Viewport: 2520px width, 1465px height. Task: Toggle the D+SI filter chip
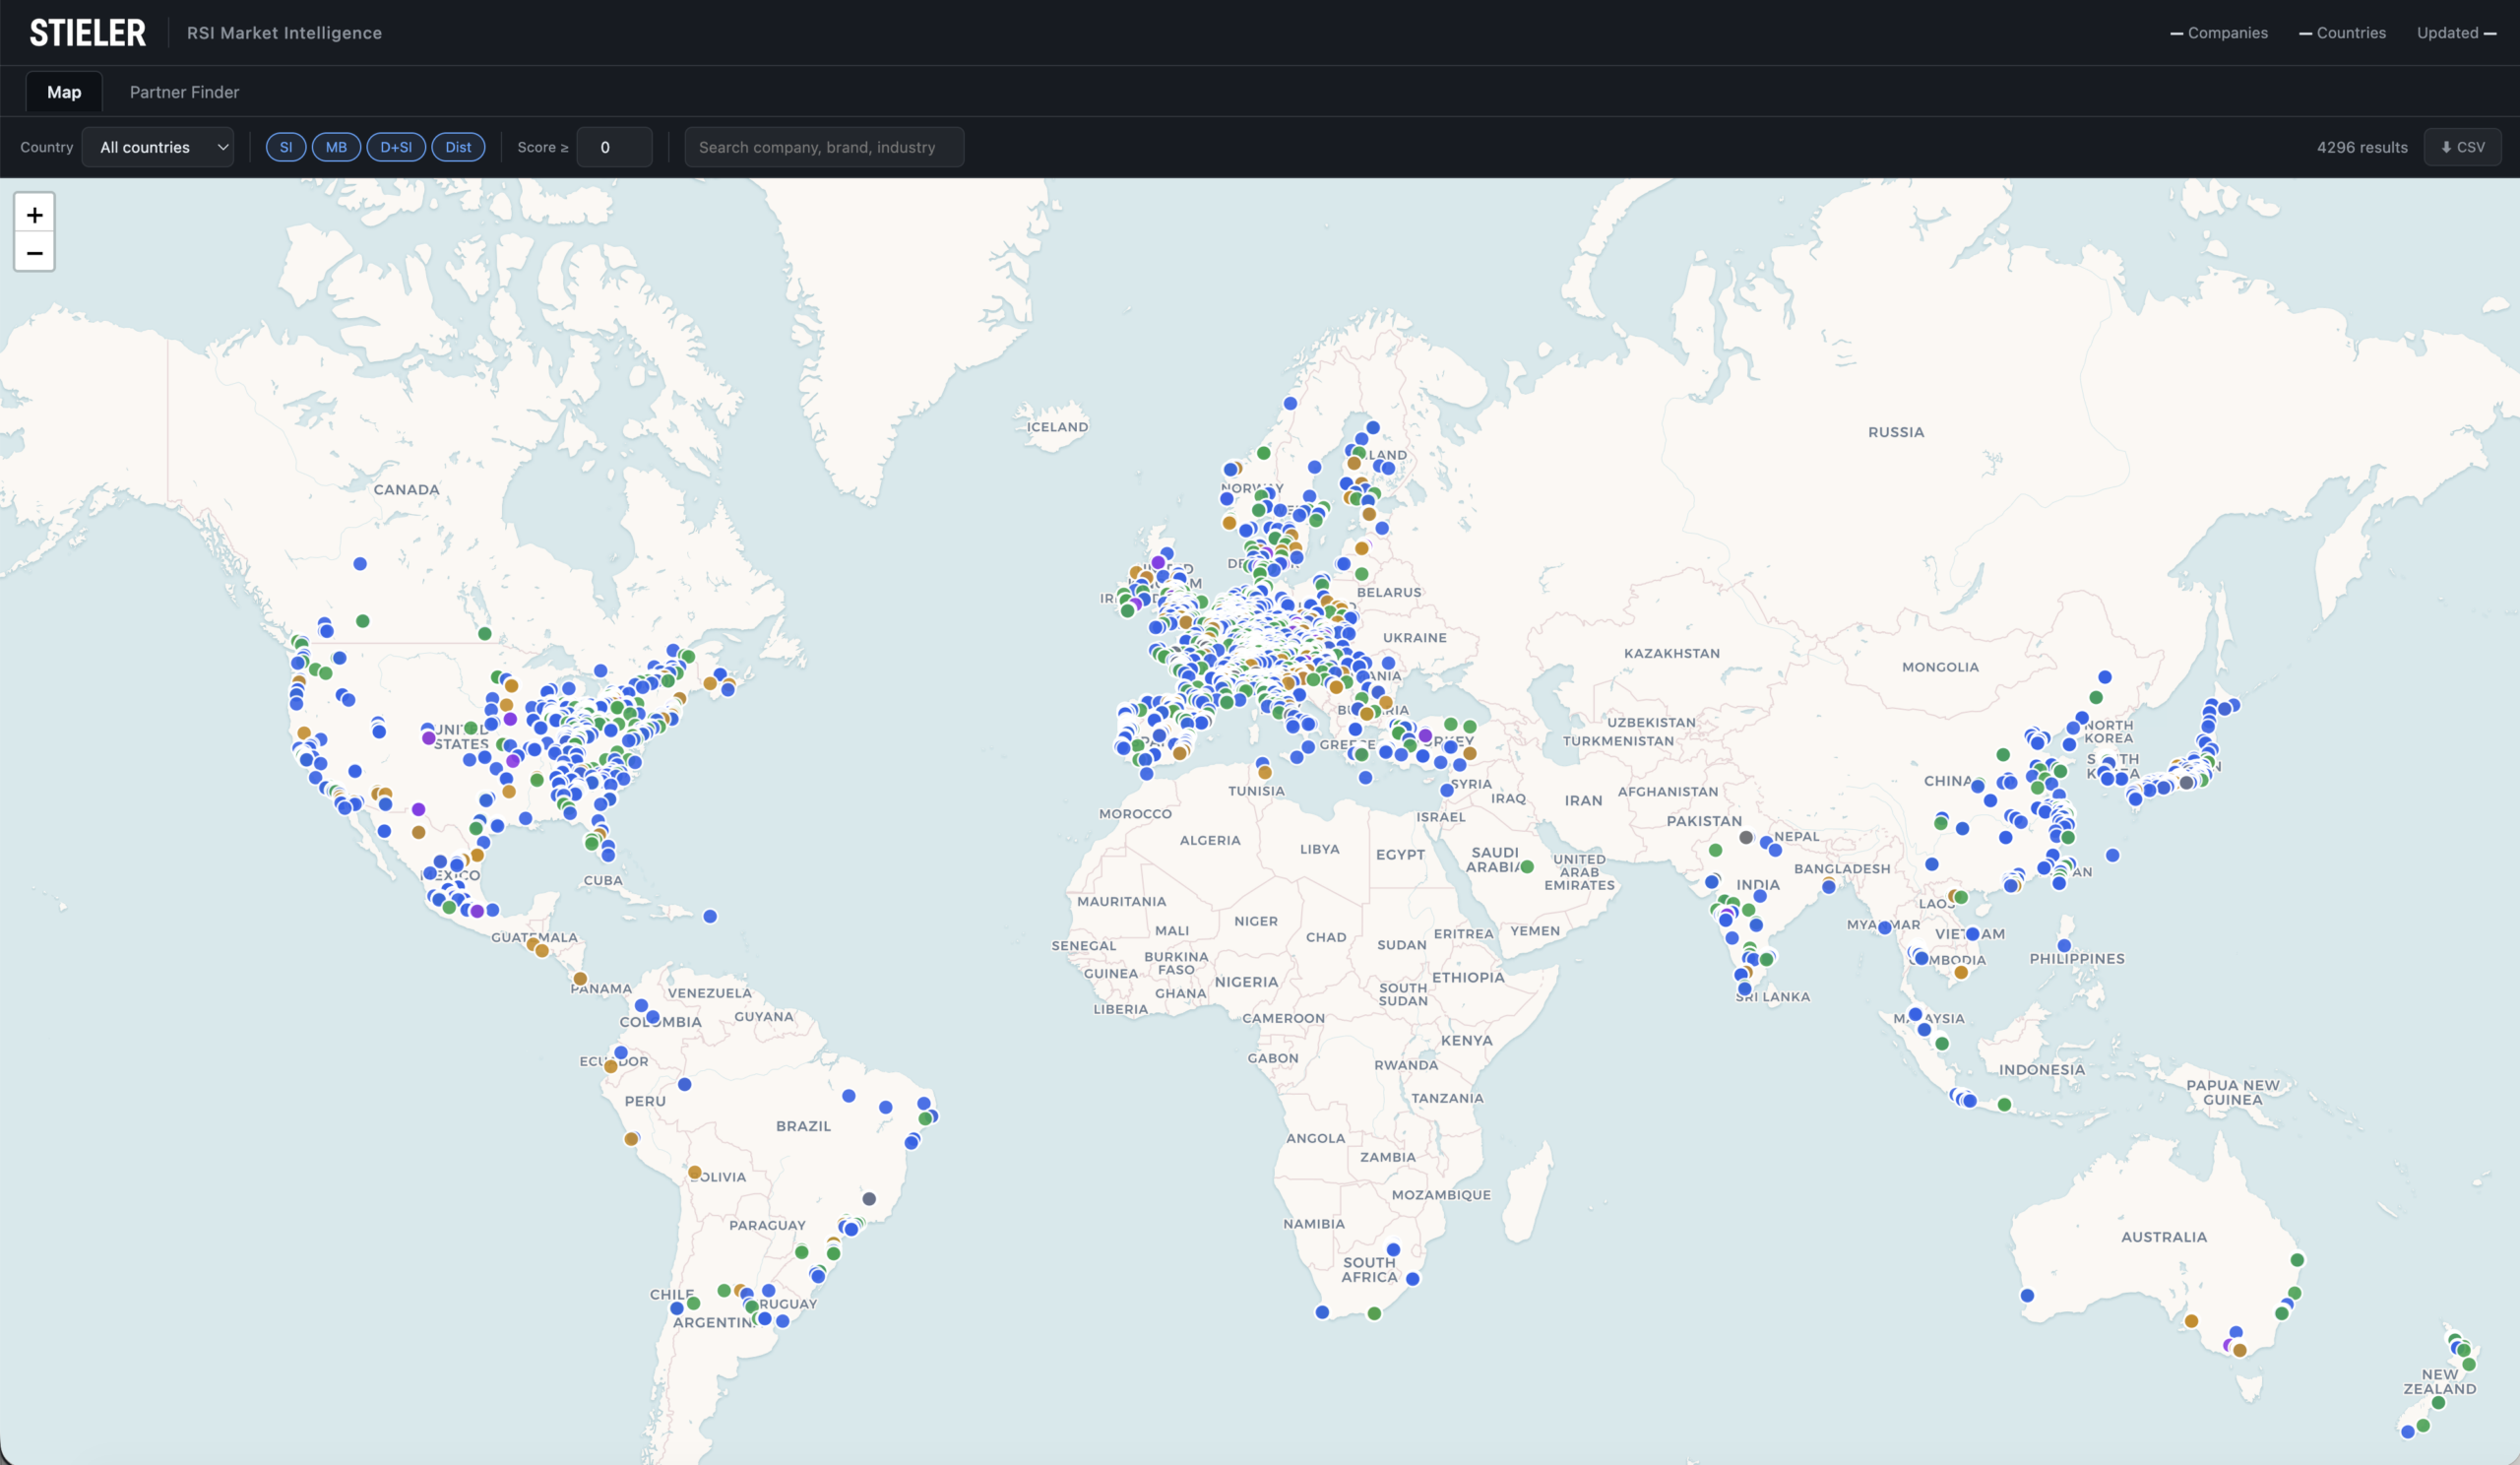click(396, 147)
